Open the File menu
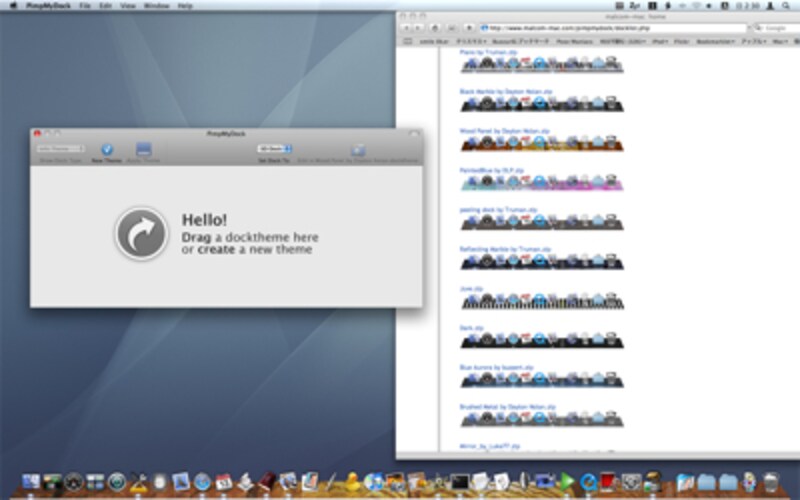Image resolution: width=800 pixels, height=500 pixels. click(x=85, y=6)
